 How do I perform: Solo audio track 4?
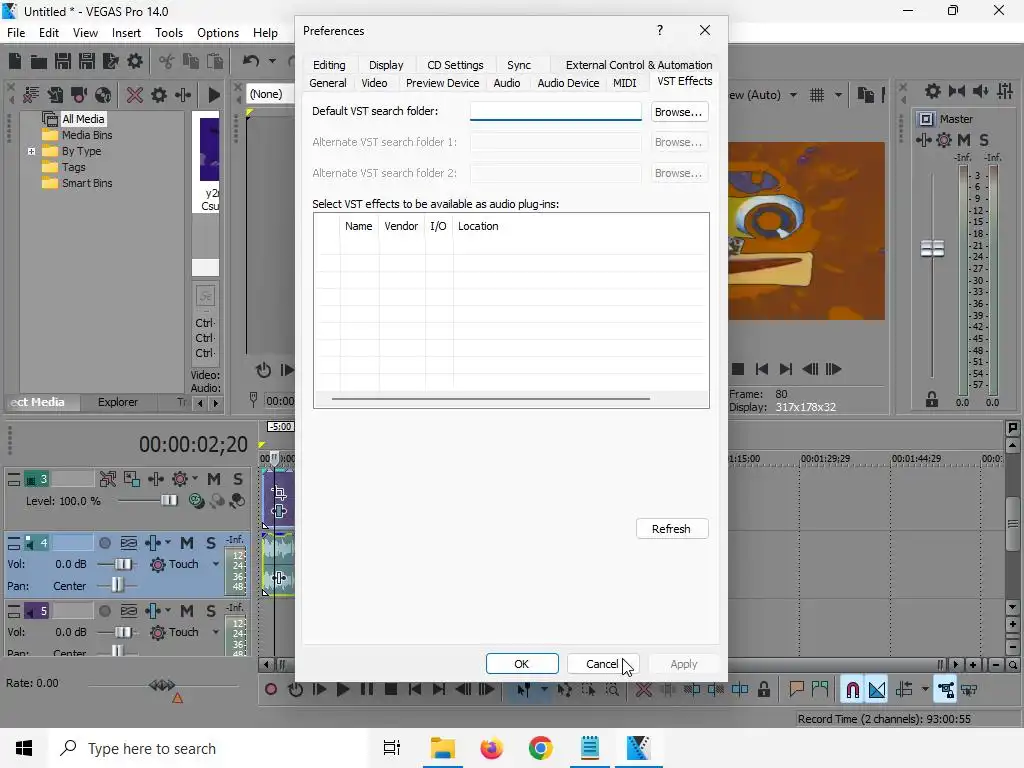coord(210,543)
